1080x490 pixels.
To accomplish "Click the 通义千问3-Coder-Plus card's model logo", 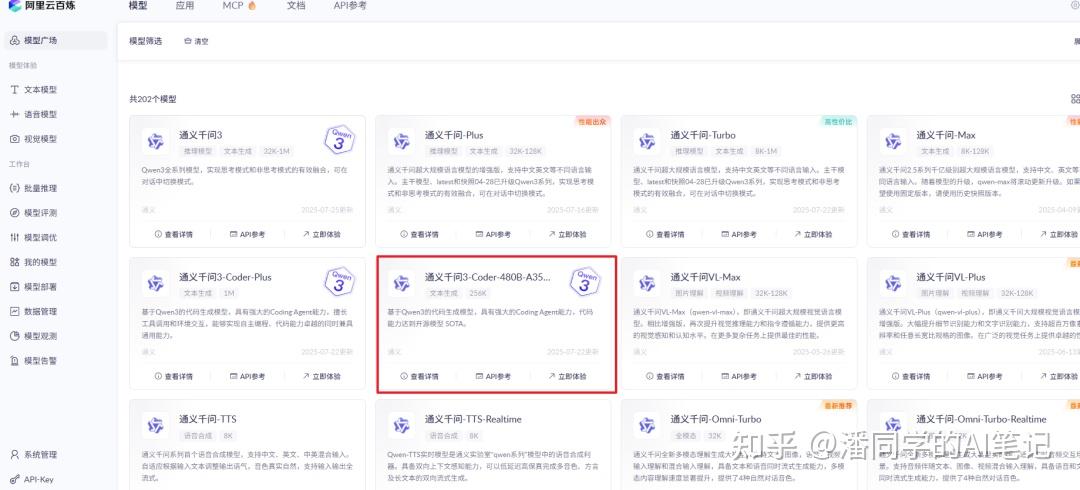I will click(x=156, y=283).
